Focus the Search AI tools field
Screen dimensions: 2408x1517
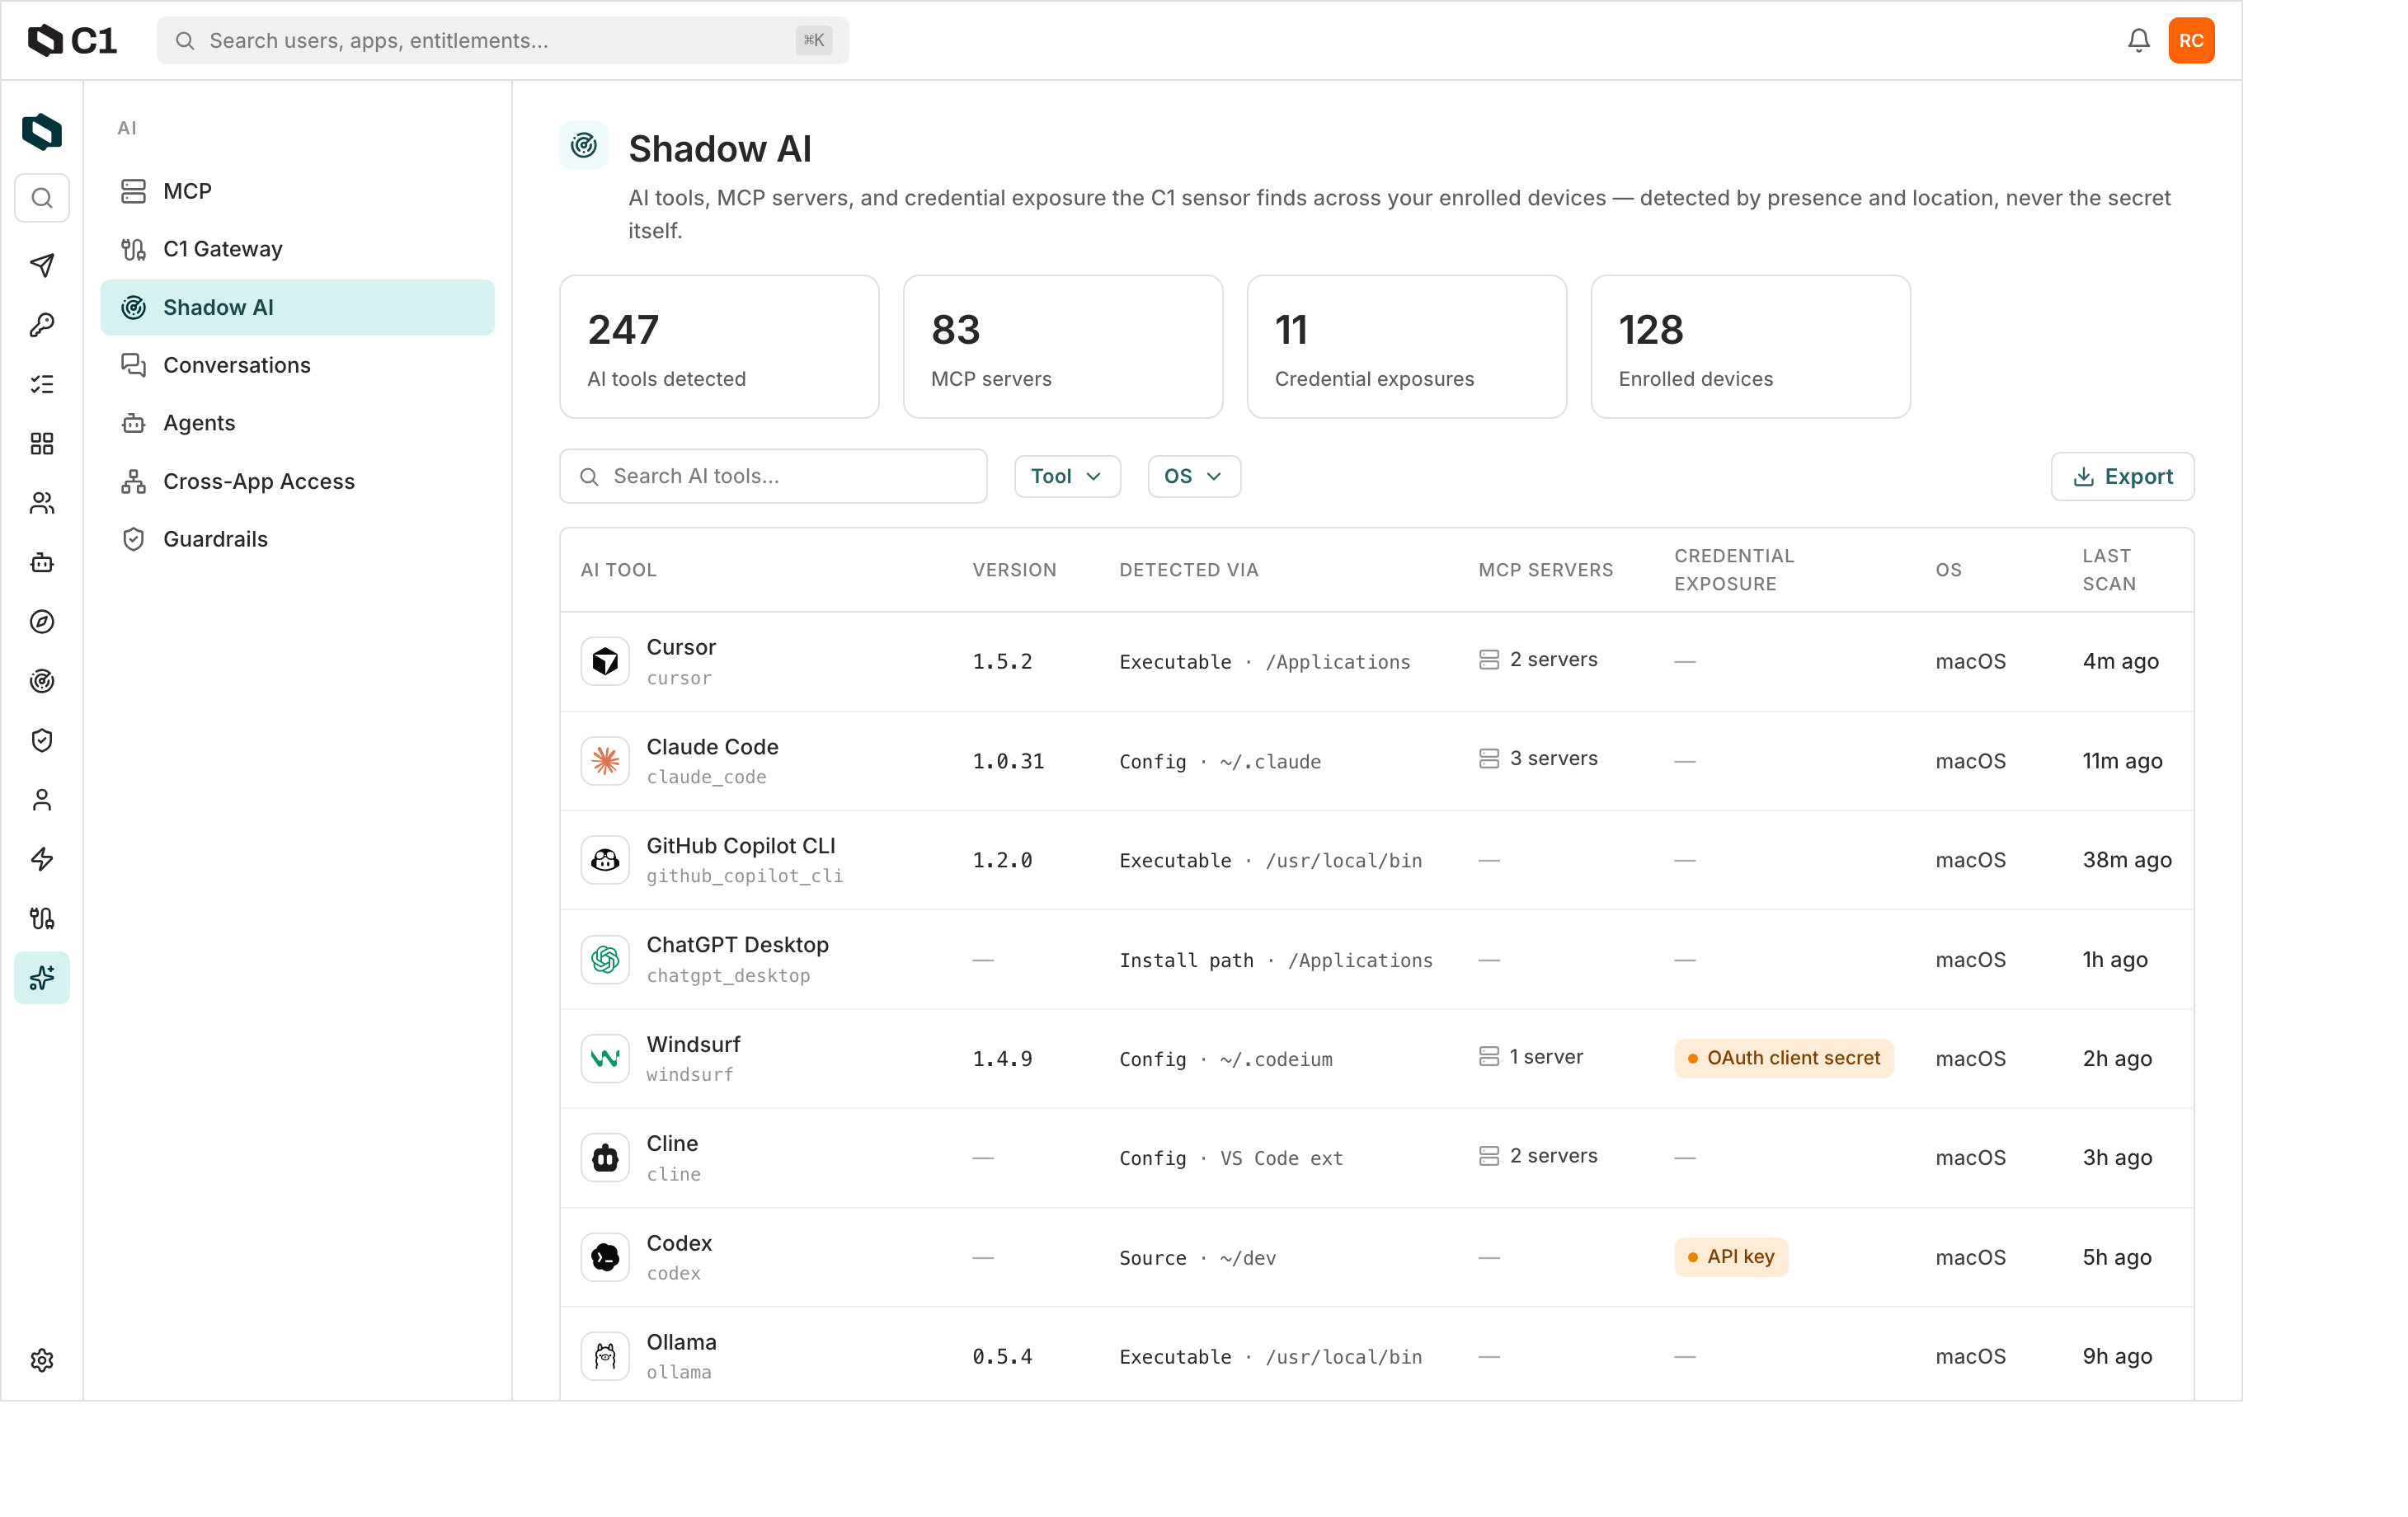click(x=773, y=477)
